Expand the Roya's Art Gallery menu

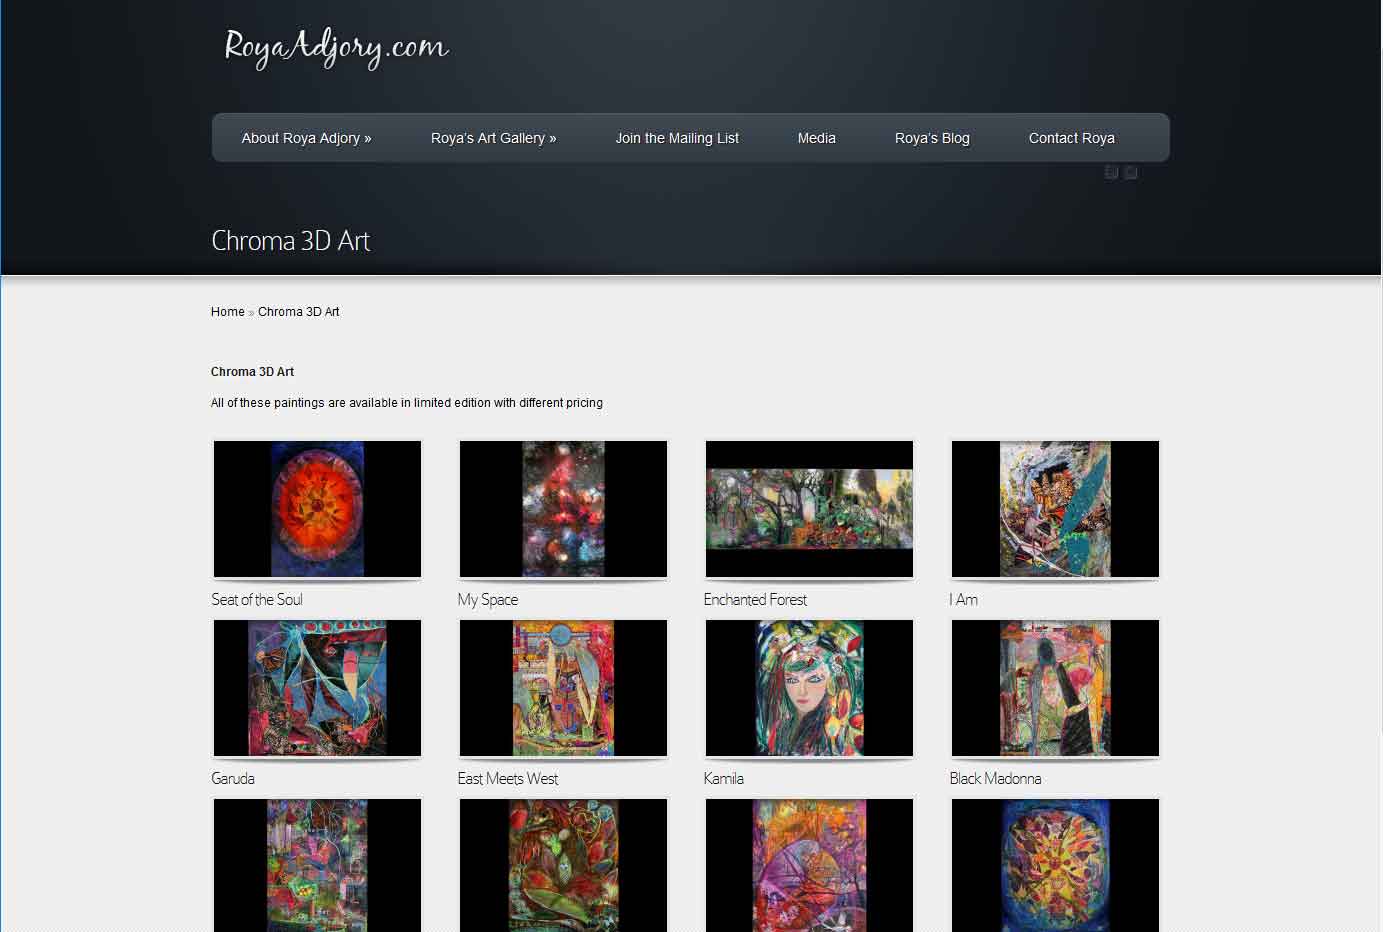click(x=493, y=138)
